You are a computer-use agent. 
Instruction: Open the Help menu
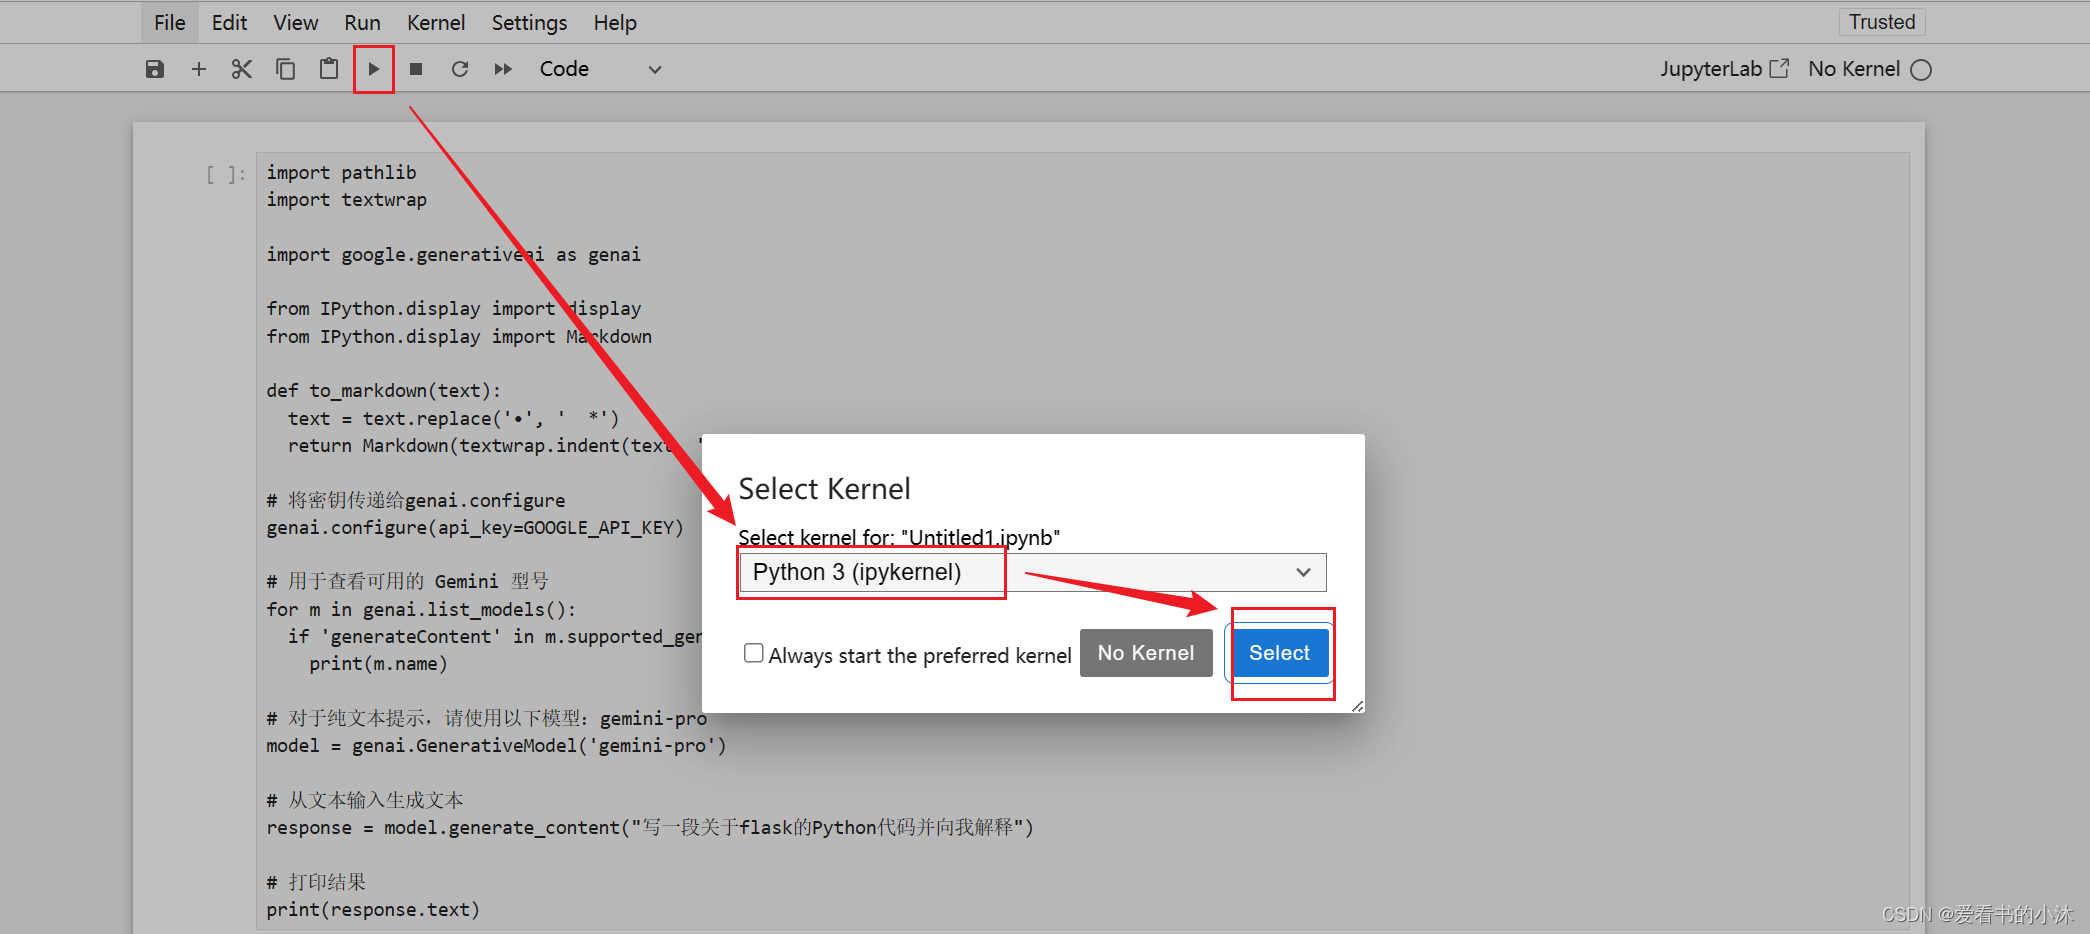[x=615, y=22]
